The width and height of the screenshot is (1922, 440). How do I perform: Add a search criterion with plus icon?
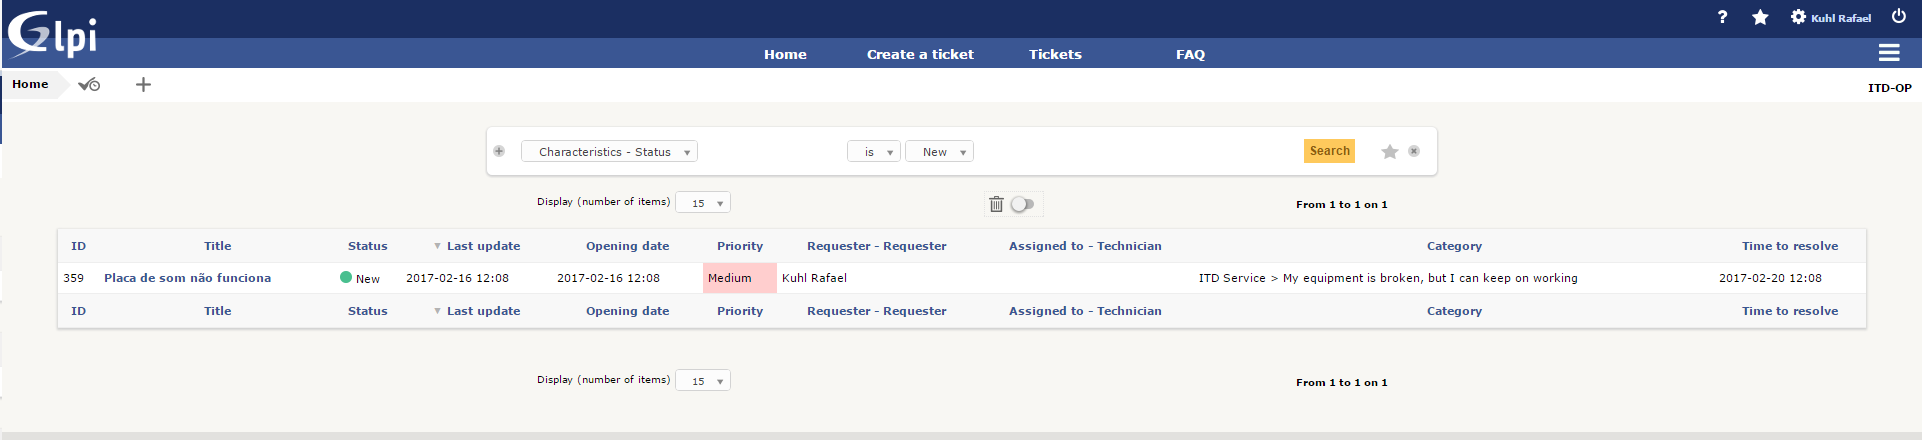(499, 151)
